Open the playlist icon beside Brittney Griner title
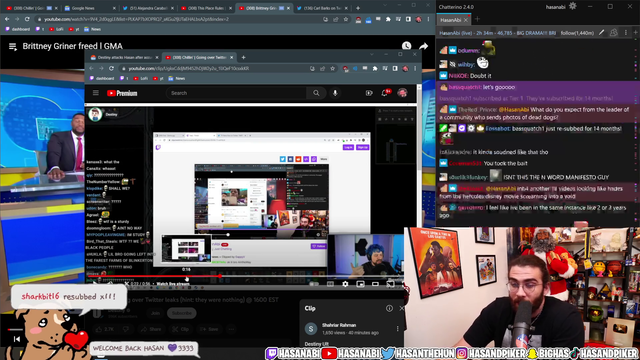Screen dimensions: 640x360 (13, 47)
